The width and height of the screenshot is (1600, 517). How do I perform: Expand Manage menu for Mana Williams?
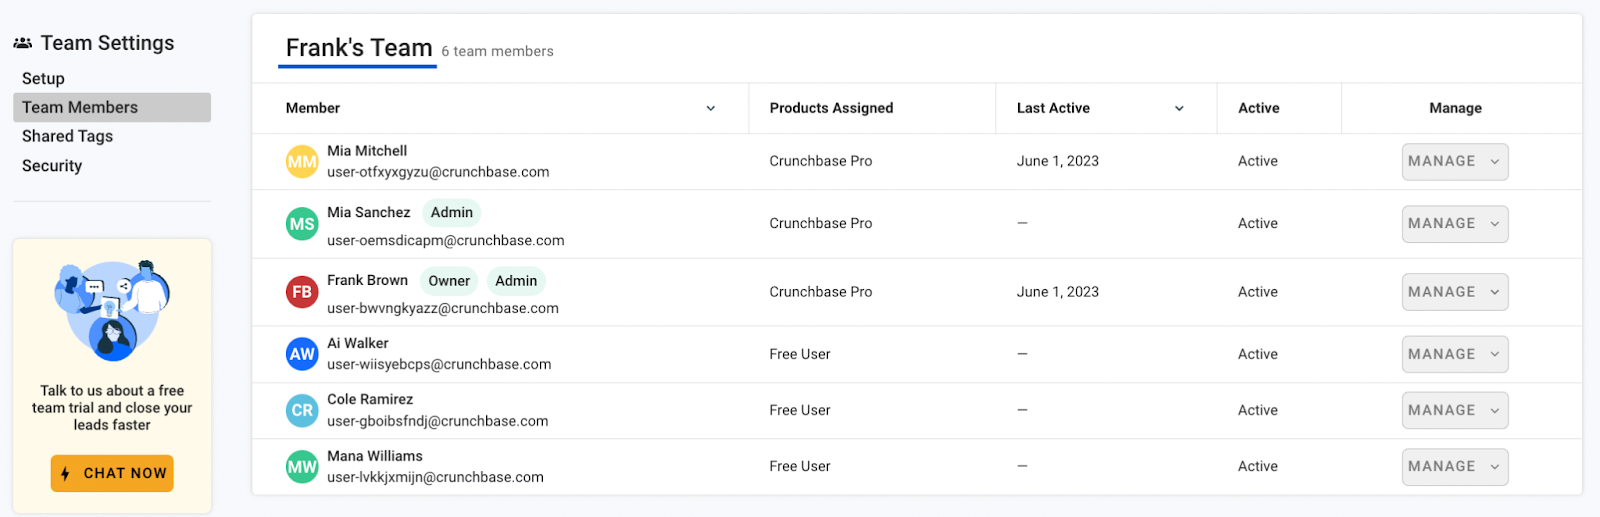pyautogui.click(x=1454, y=467)
